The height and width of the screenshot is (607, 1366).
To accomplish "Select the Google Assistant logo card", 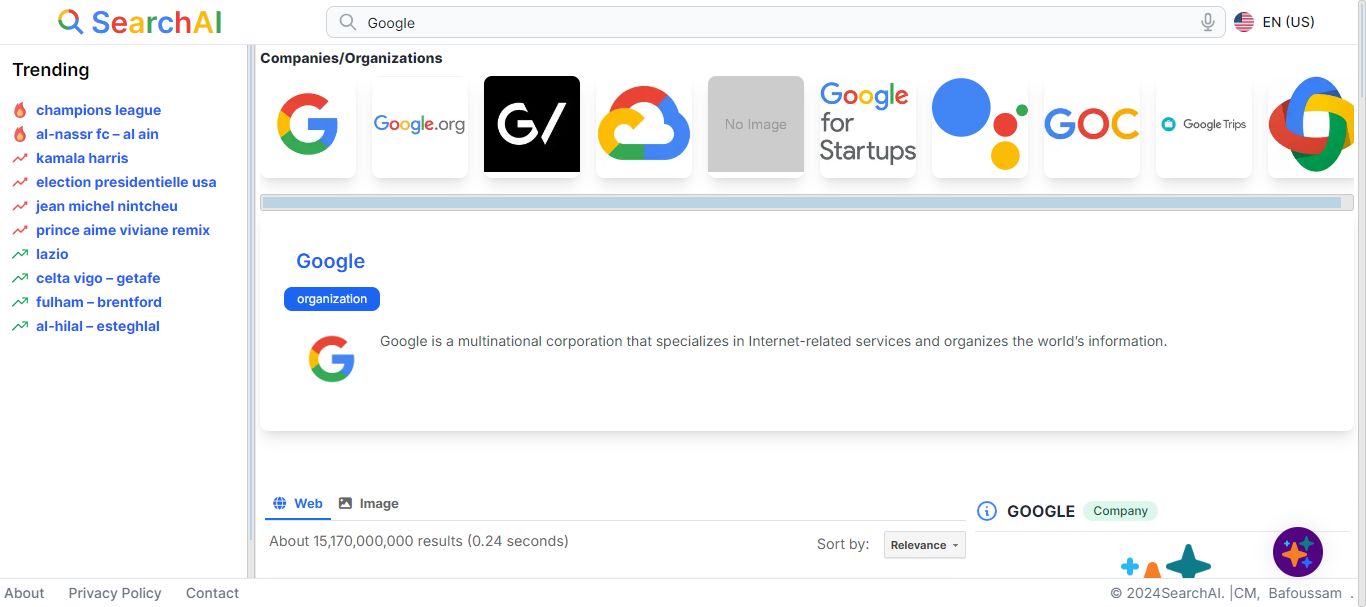I will 980,124.
